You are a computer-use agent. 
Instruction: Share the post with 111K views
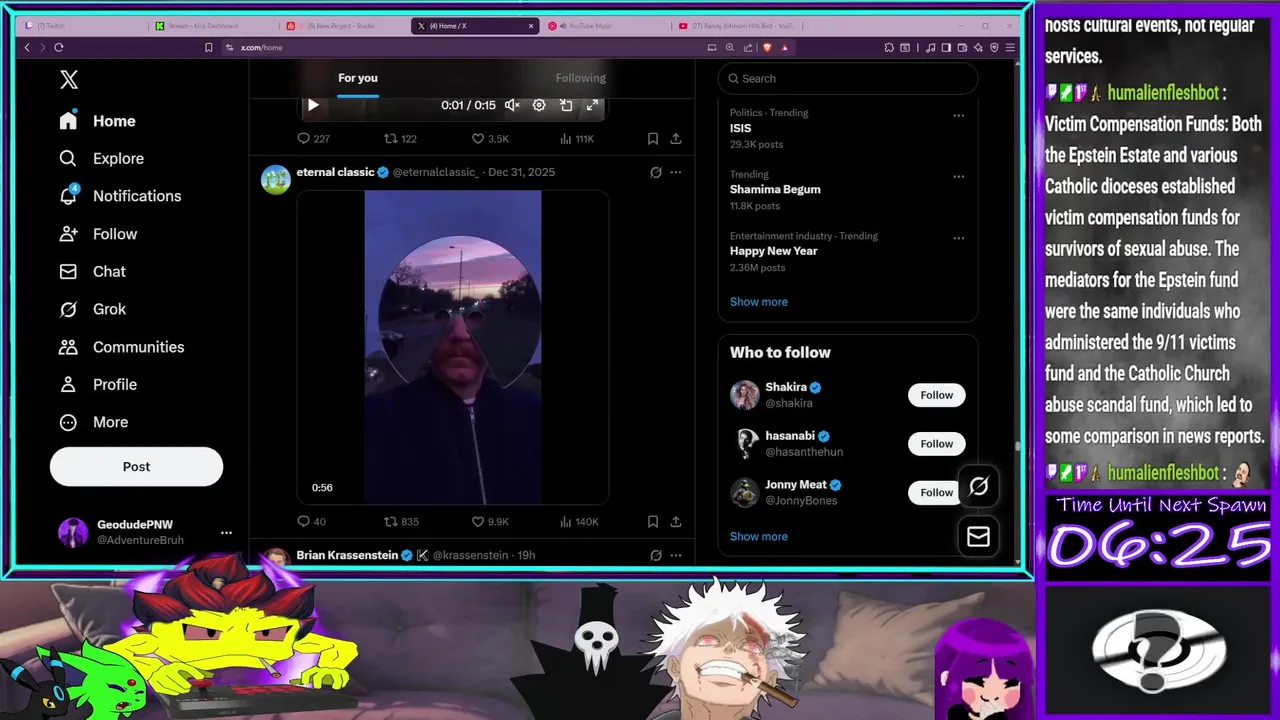point(676,139)
